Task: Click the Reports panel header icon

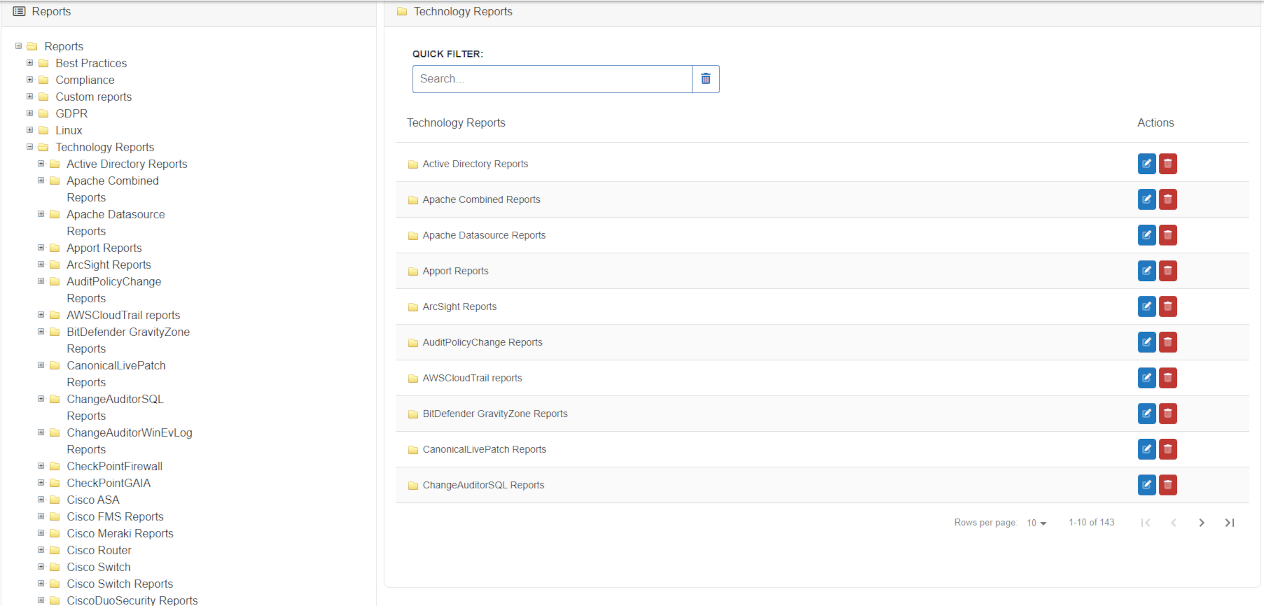Action: pyautogui.click(x=19, y=11)
